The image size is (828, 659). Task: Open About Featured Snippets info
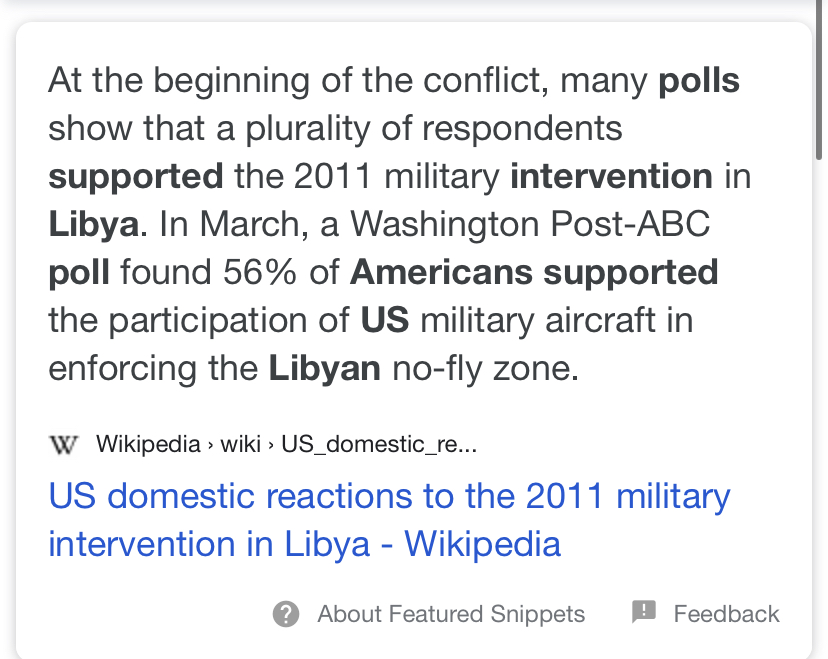pyautogui.click(x=451, y=614)
